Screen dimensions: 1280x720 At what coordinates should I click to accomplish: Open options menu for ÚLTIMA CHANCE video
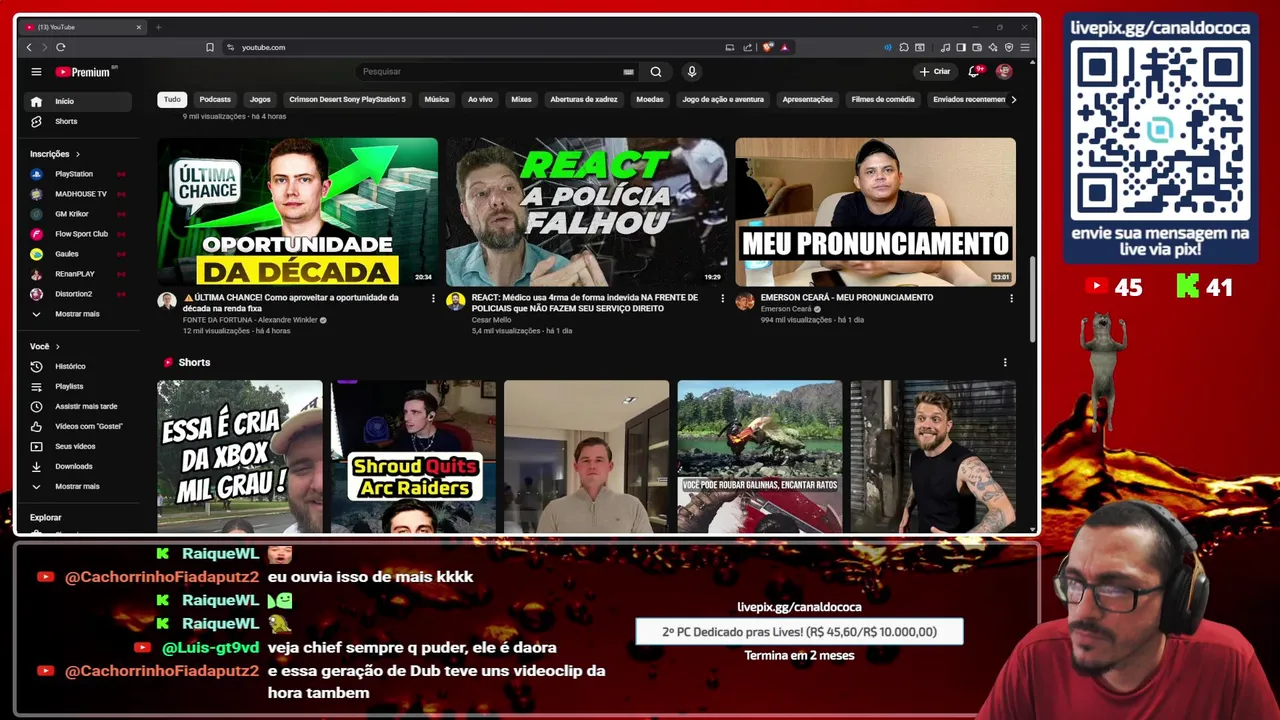pyautogui.click(x=433, y=298)
